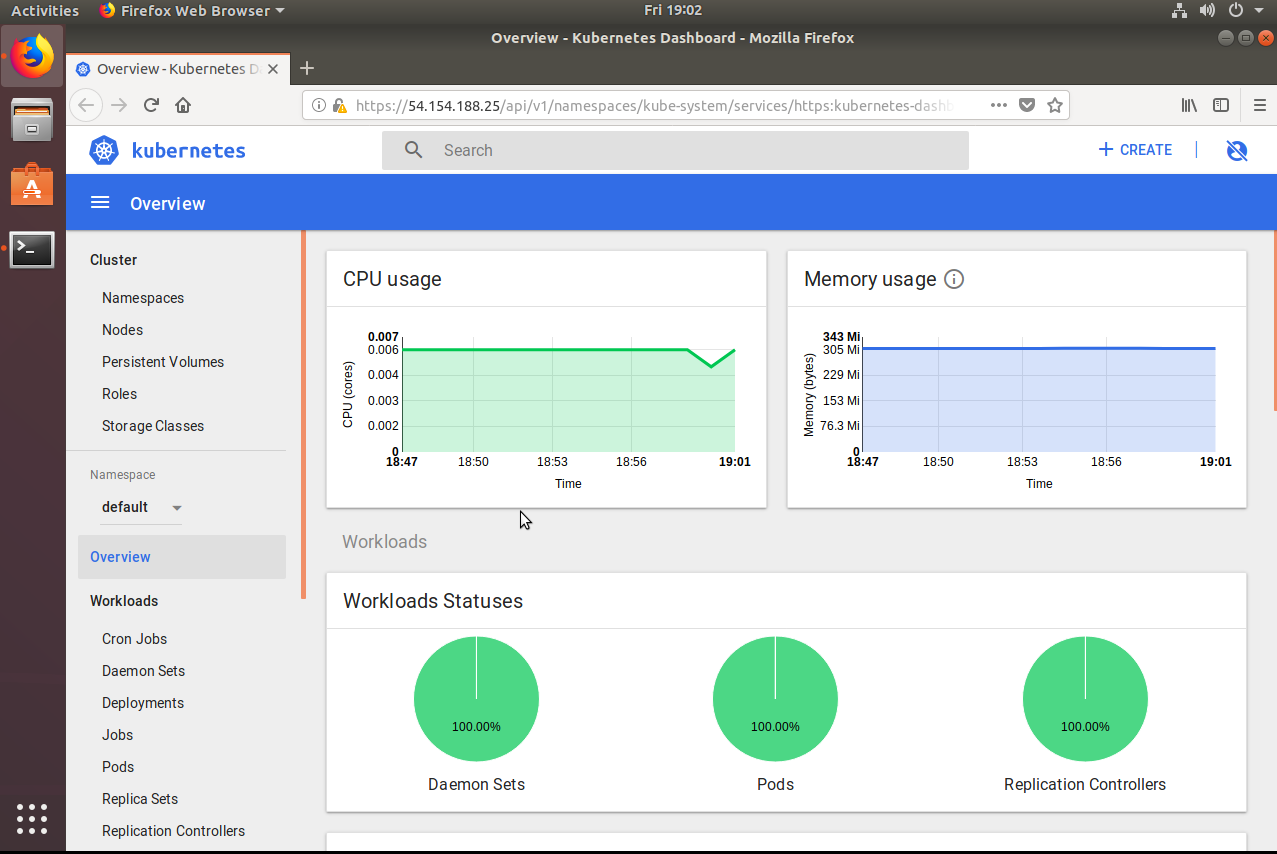Open the Firefox hamburger menu
The image size is (1277, 854).
pos(1259,105)
